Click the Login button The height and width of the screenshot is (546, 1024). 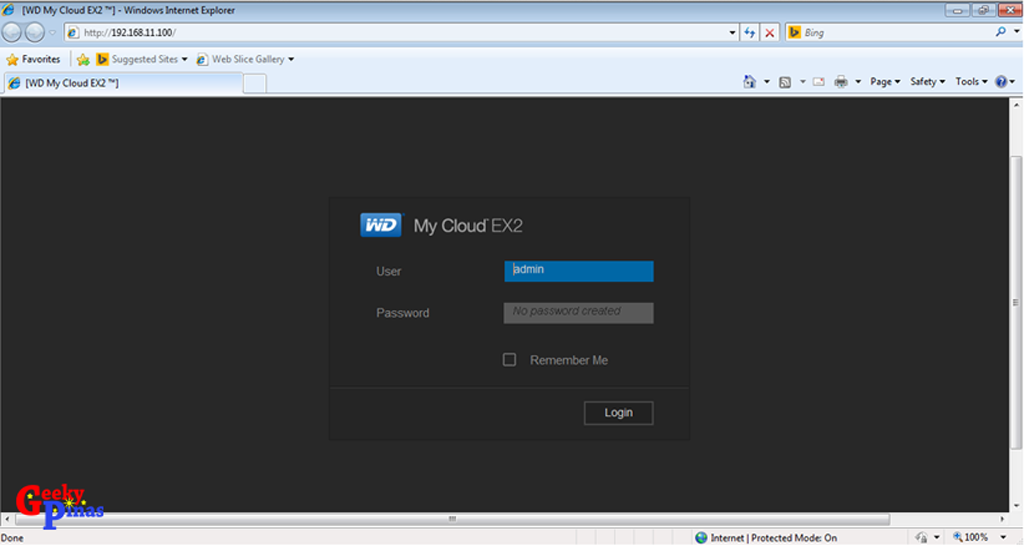[x=618, y=413]
